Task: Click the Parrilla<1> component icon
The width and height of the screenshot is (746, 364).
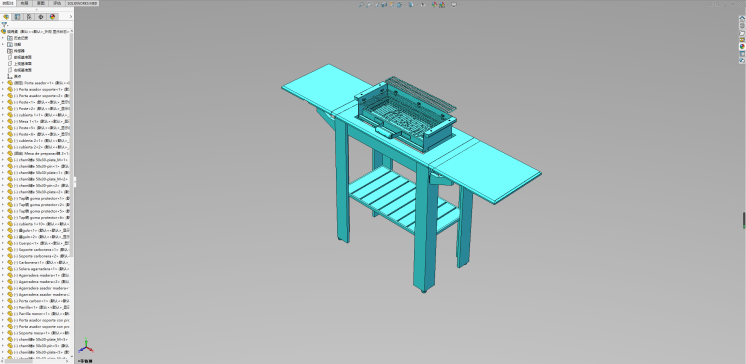Action: click(10, 307)
